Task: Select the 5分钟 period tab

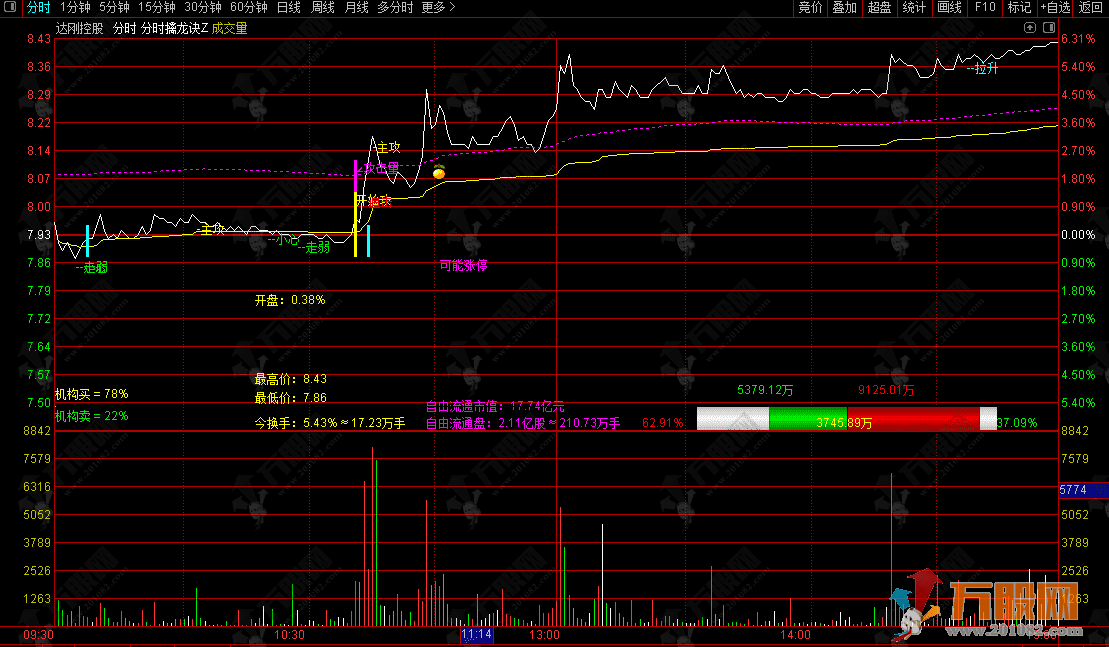Action: [115, 8]
